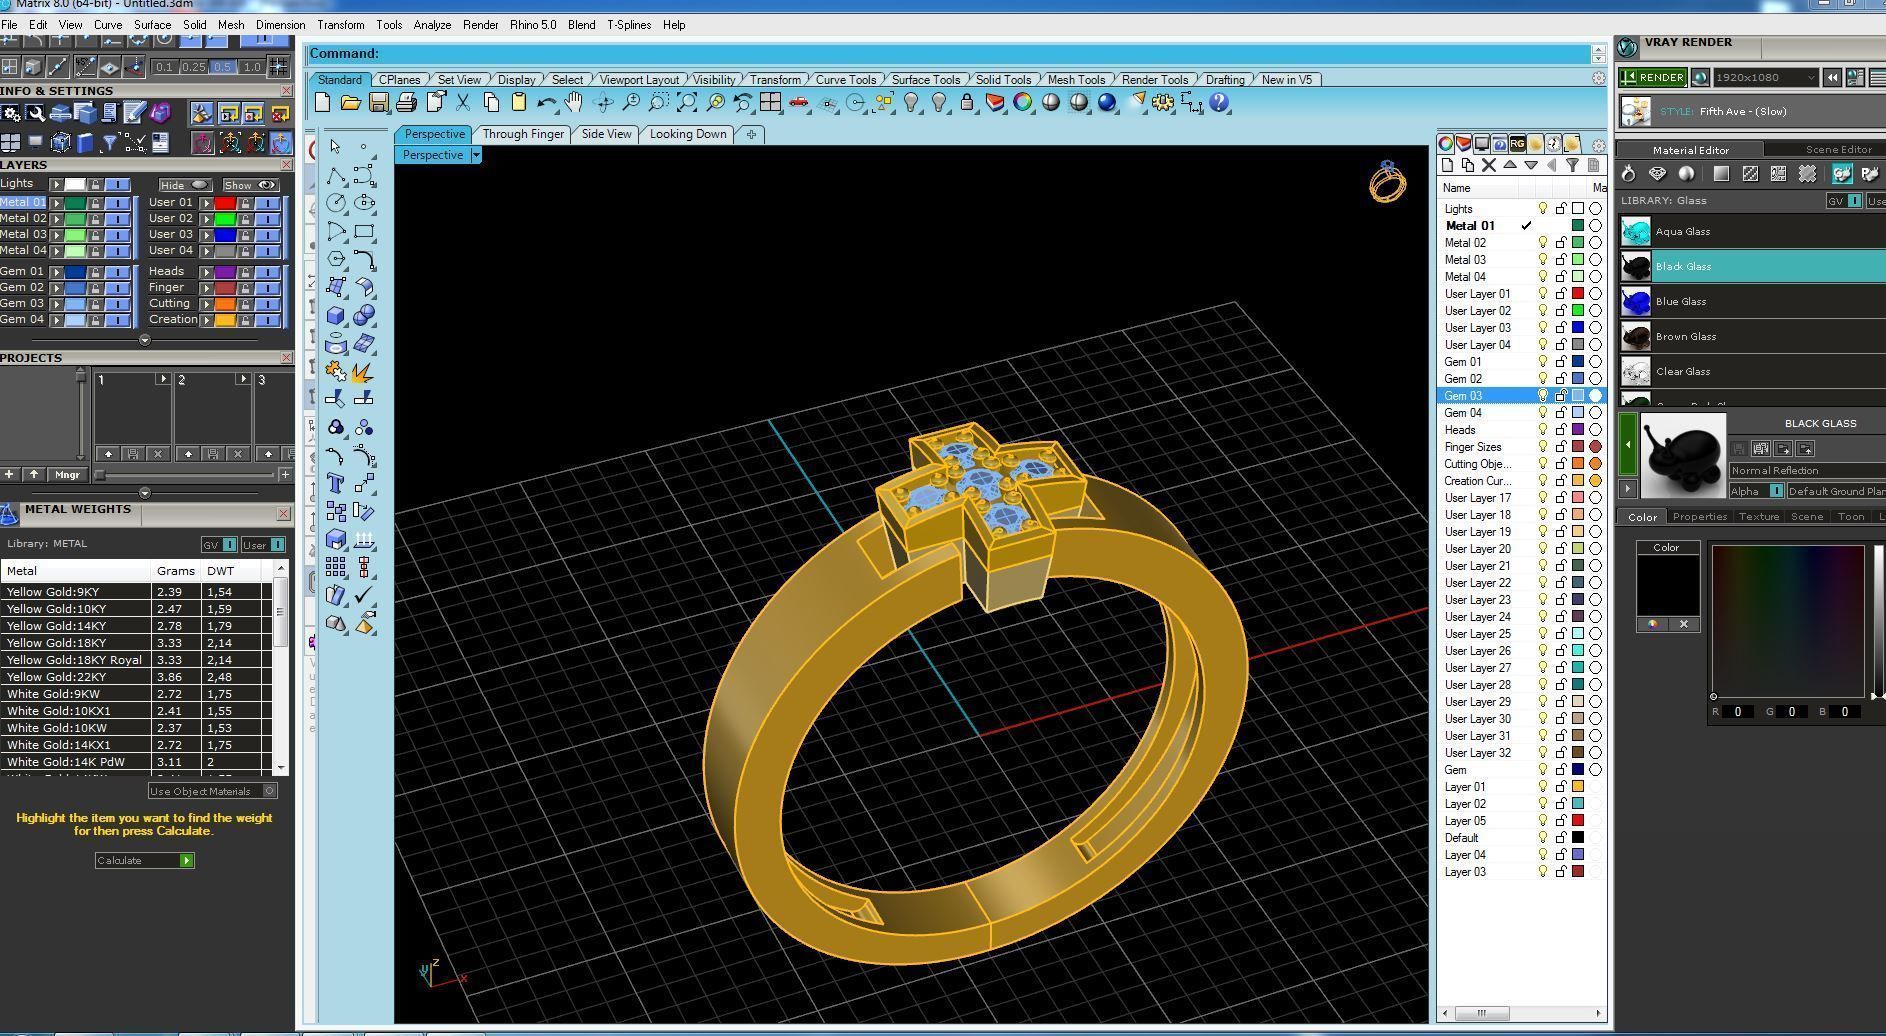Open the color wheel icon in Standard toolbar
The width and height of the screenshot is (1886, 1036).
pyautogui.click(x=1022, y=102)
